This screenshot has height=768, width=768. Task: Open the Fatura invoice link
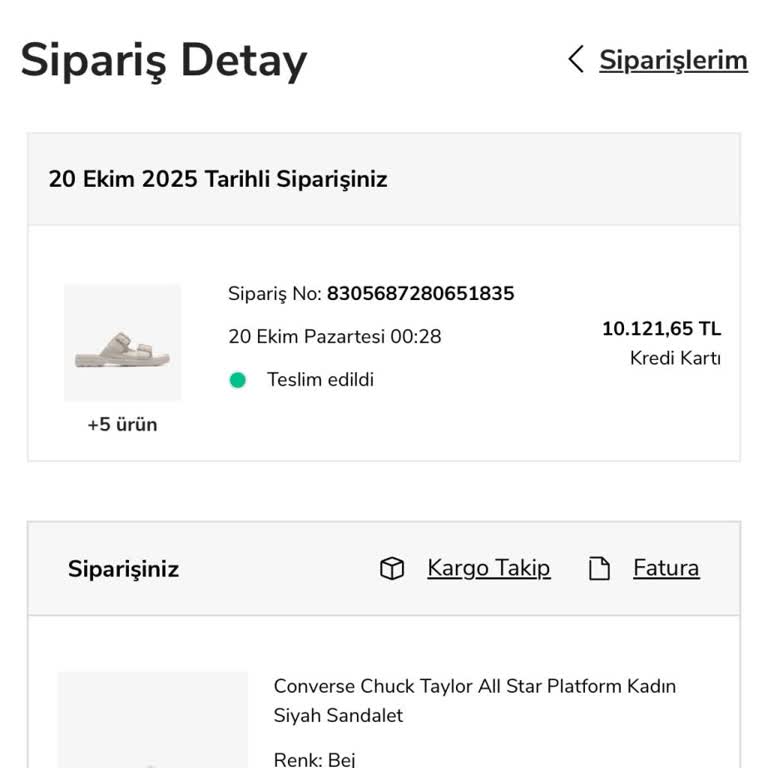pos(666,568)
